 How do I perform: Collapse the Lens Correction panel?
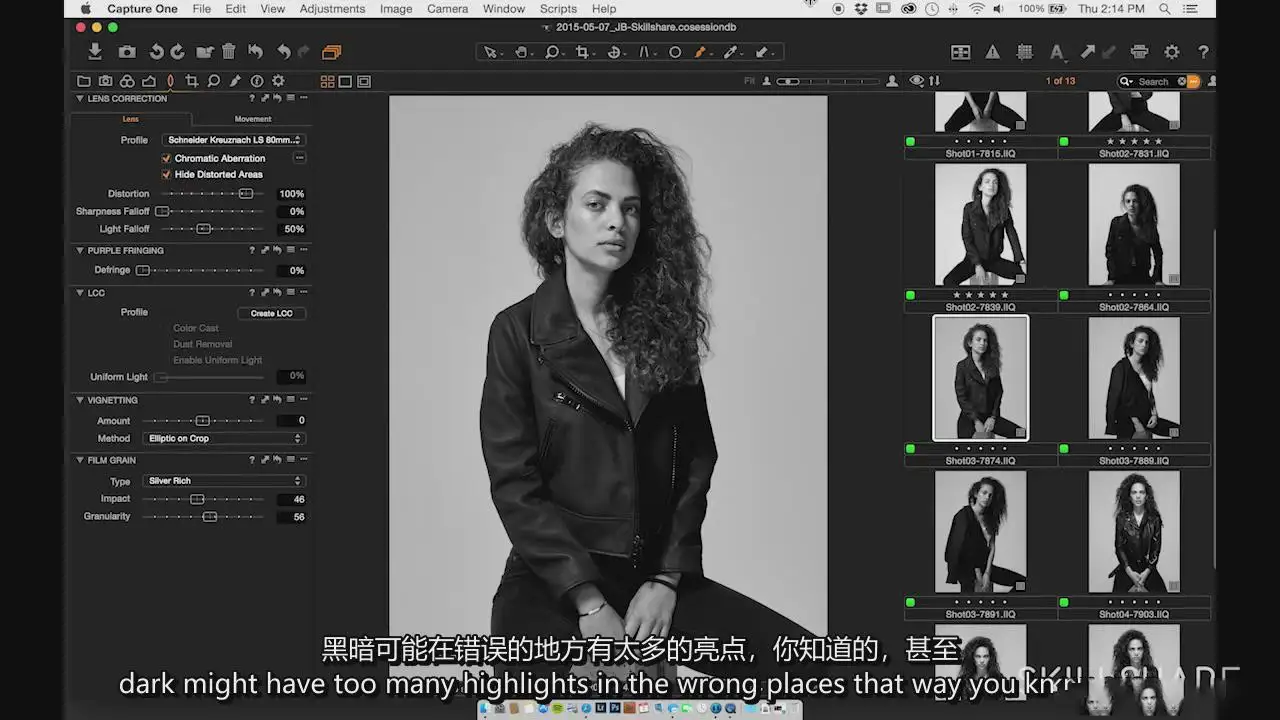click(80, 98)
